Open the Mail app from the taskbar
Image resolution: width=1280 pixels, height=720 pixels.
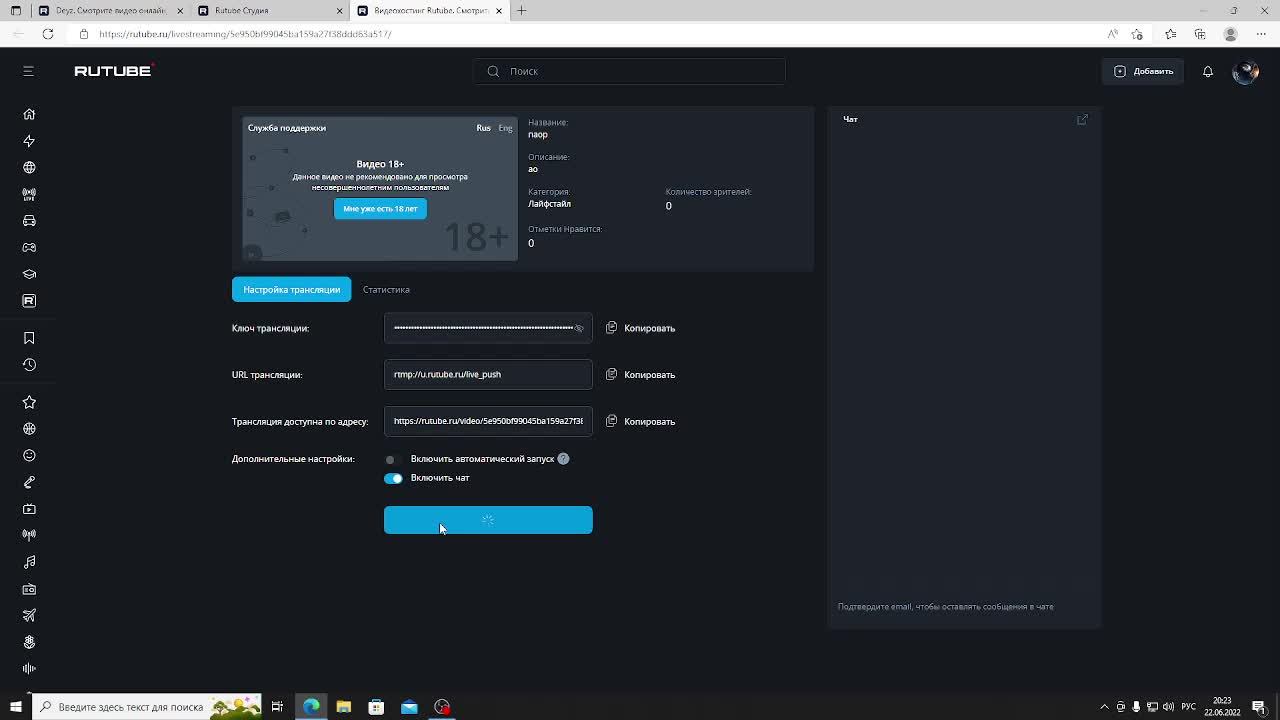pyautogui.click(x=409, y=707)
